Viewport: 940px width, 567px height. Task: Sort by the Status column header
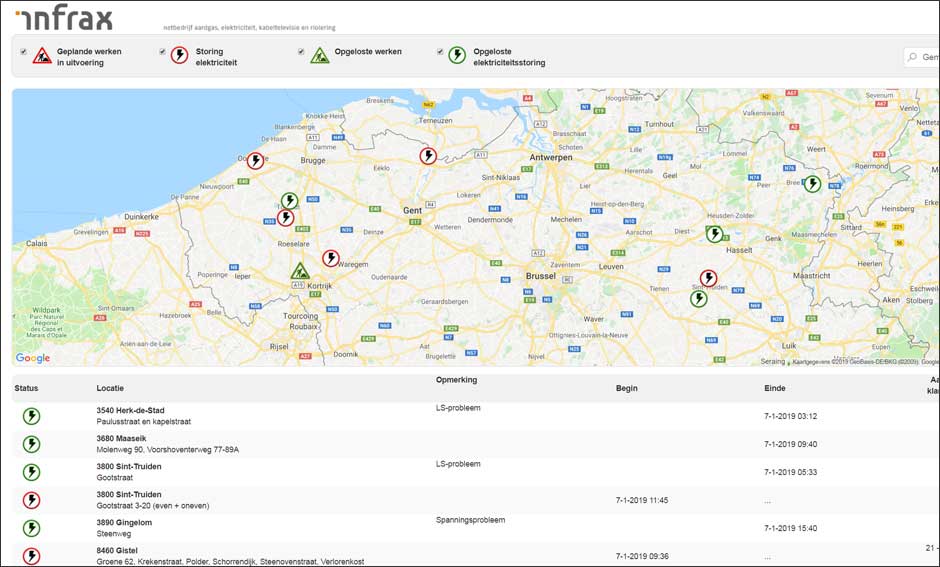point(26,388)
